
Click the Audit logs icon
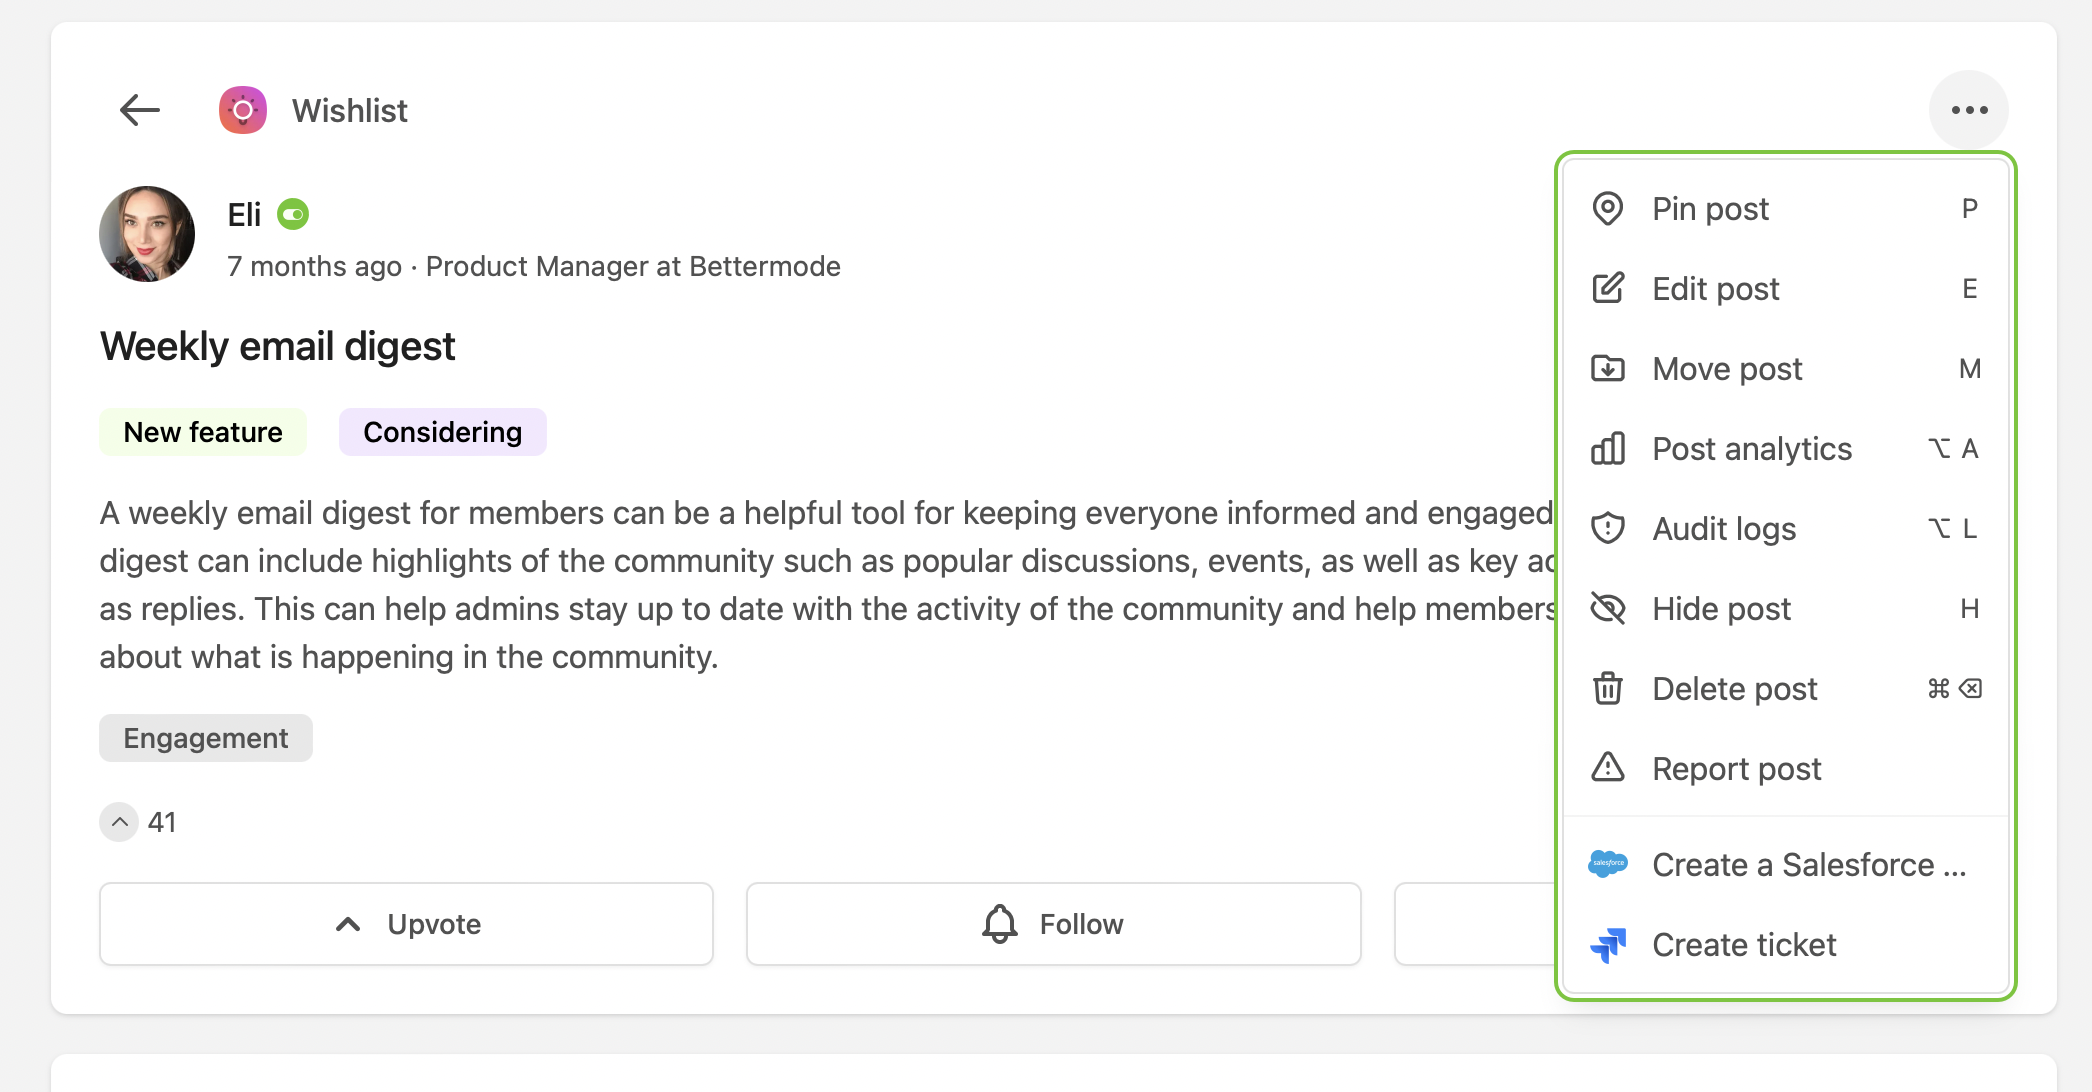point(1608,529)
